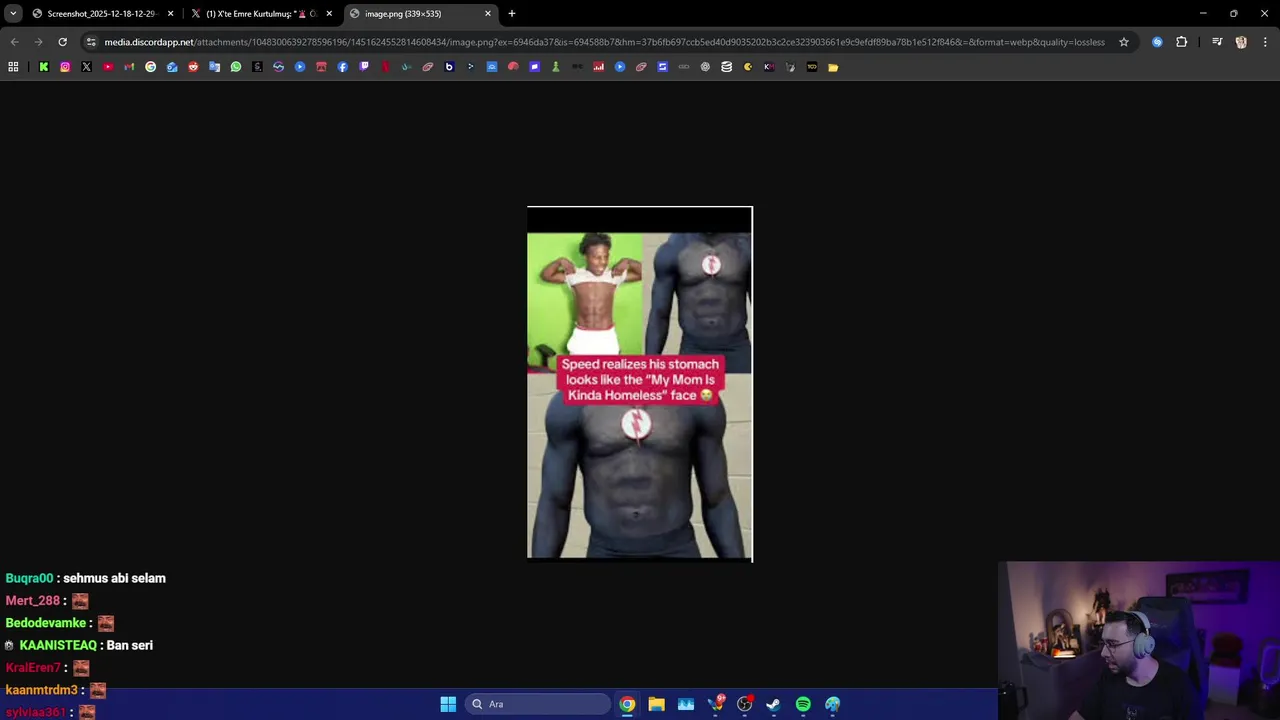Click the KAANISTEAQ chat username

click(x=58, y=645)
